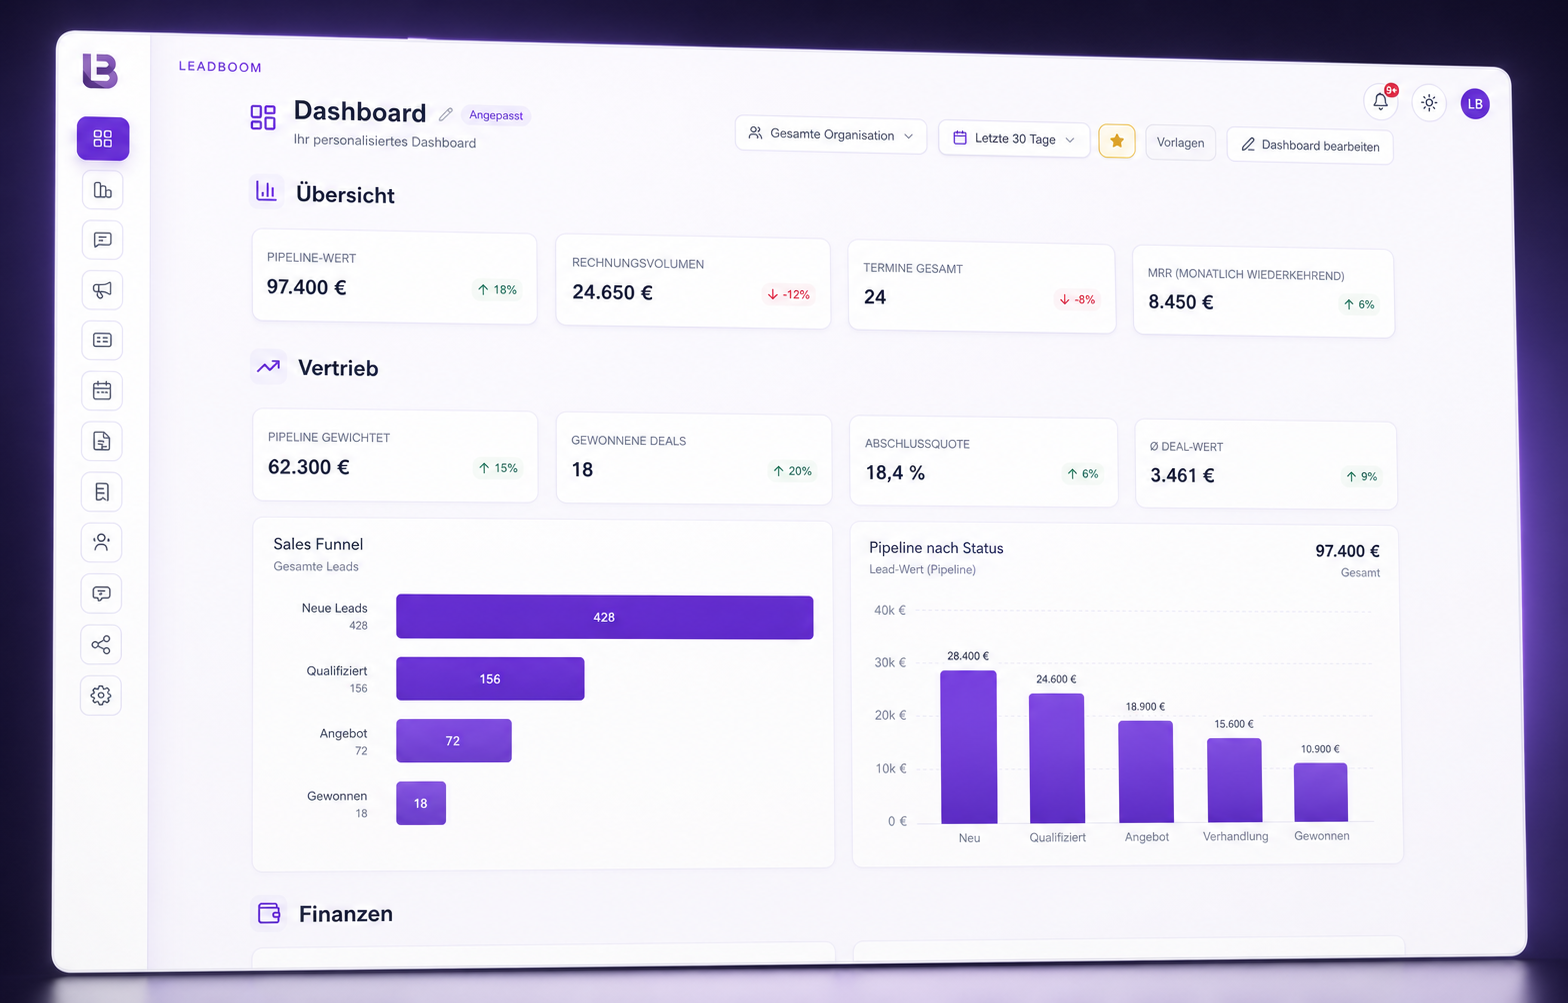This screenshot has width=1568, height=1003.
Task: Click Dashboard bearbeiten button
Action: 1310,146
